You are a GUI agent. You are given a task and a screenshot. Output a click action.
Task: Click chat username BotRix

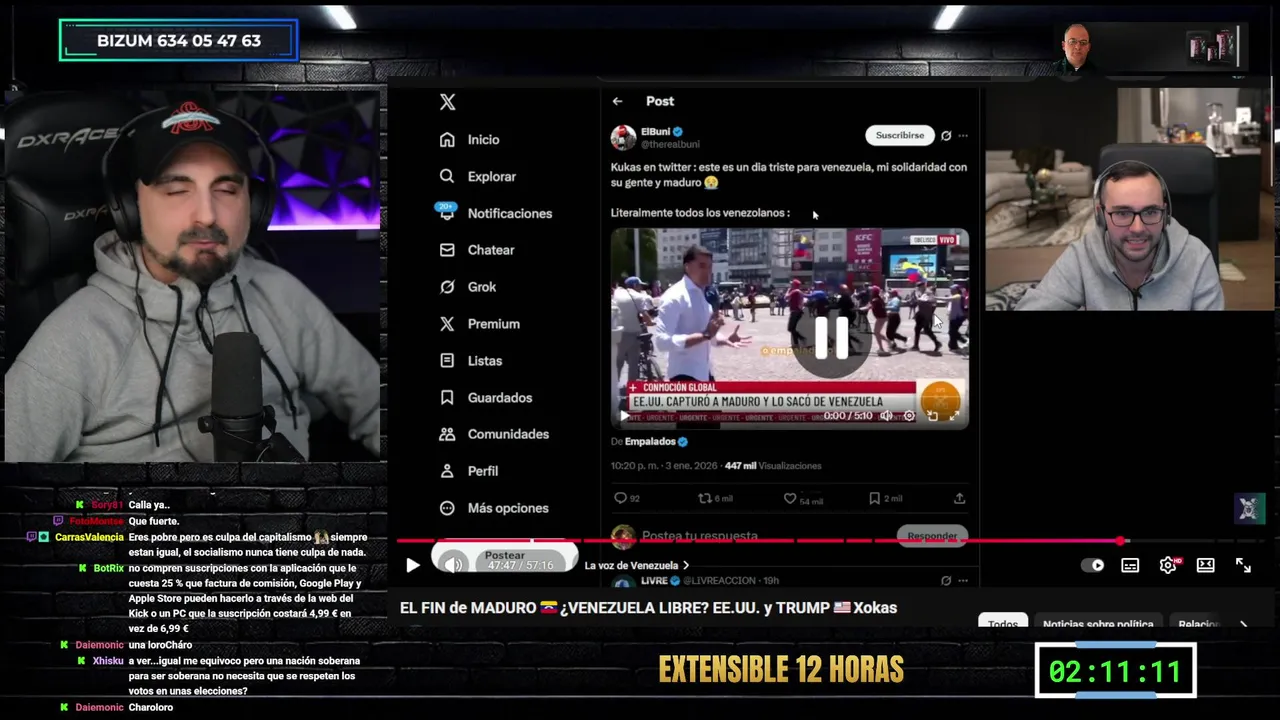click(108, 568)
